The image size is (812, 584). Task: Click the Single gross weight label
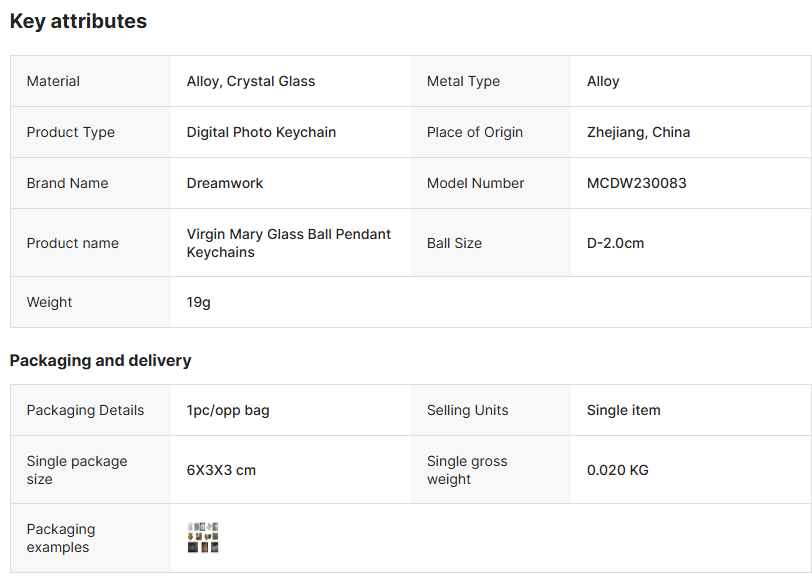pos(467,470)
